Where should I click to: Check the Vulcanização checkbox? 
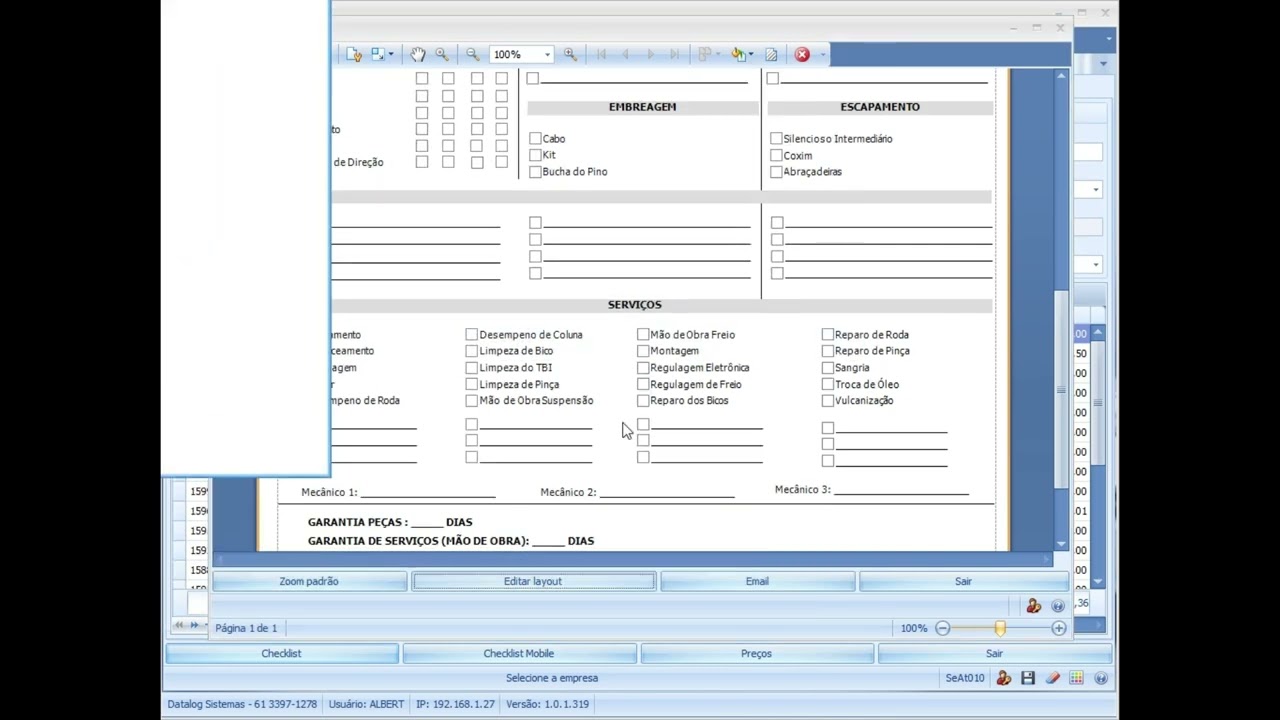(x=827, y=401)
